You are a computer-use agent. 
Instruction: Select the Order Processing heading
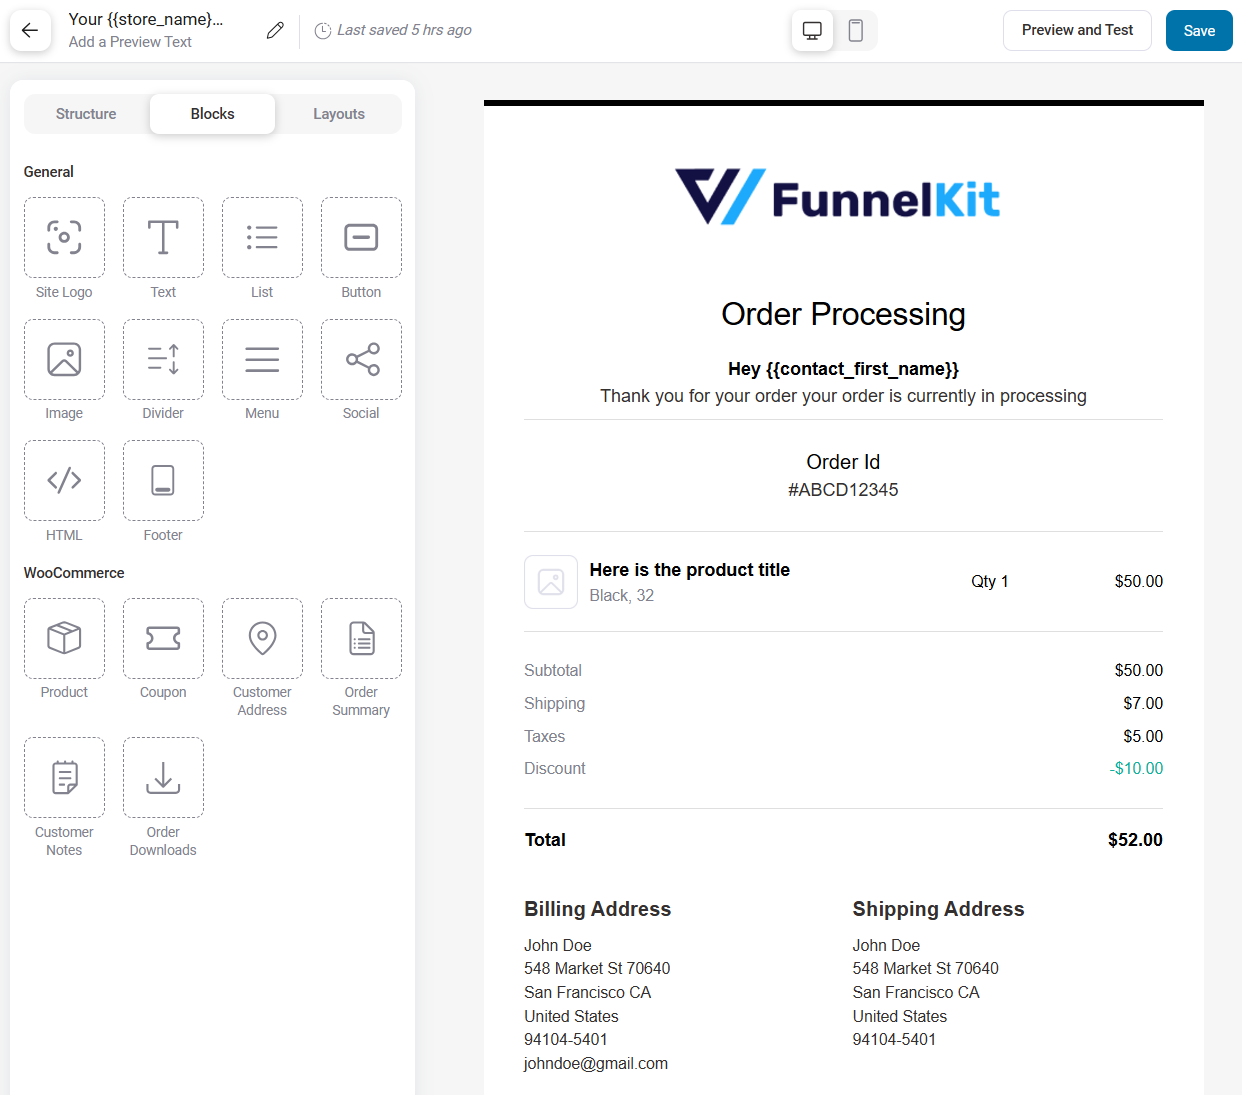tap(843, 314)
